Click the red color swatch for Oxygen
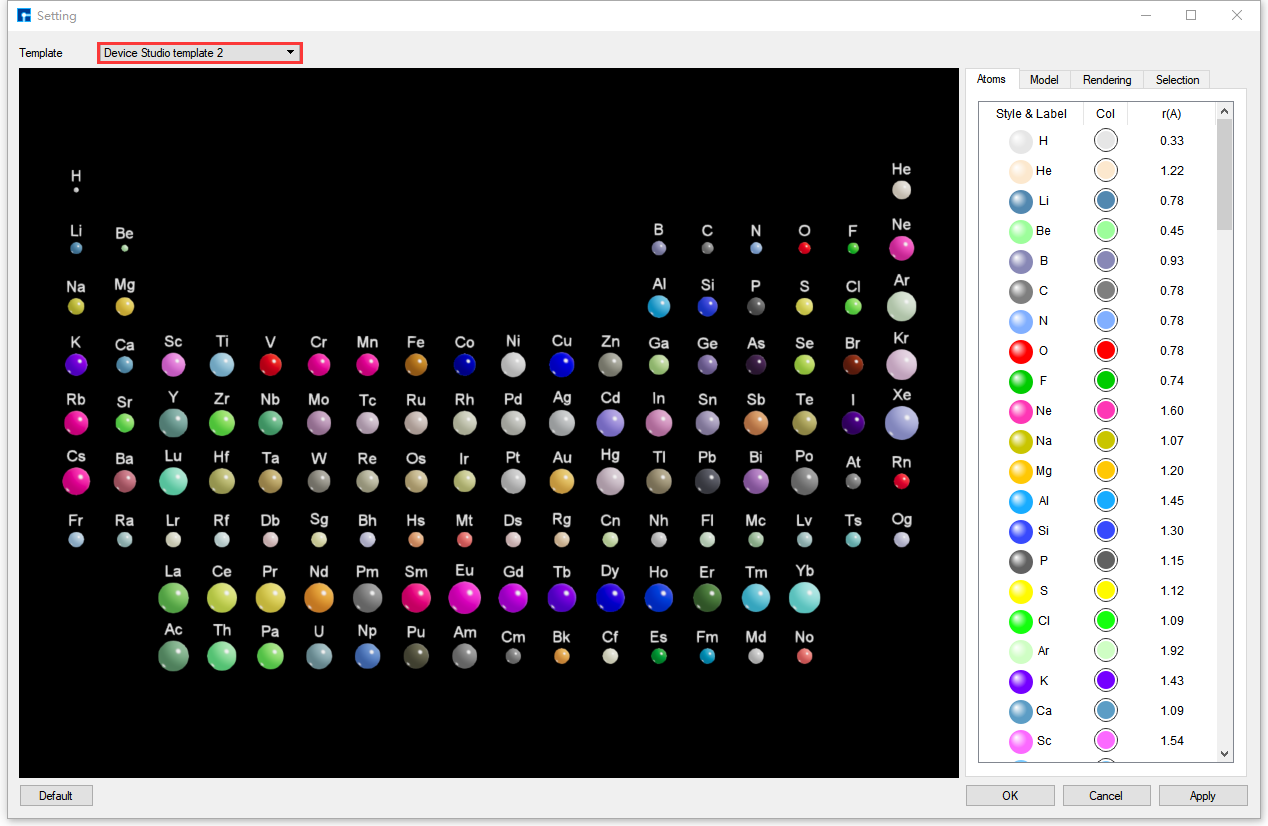The width and height of the screenshot is (1268, 826). click(x=1105, y=350)
